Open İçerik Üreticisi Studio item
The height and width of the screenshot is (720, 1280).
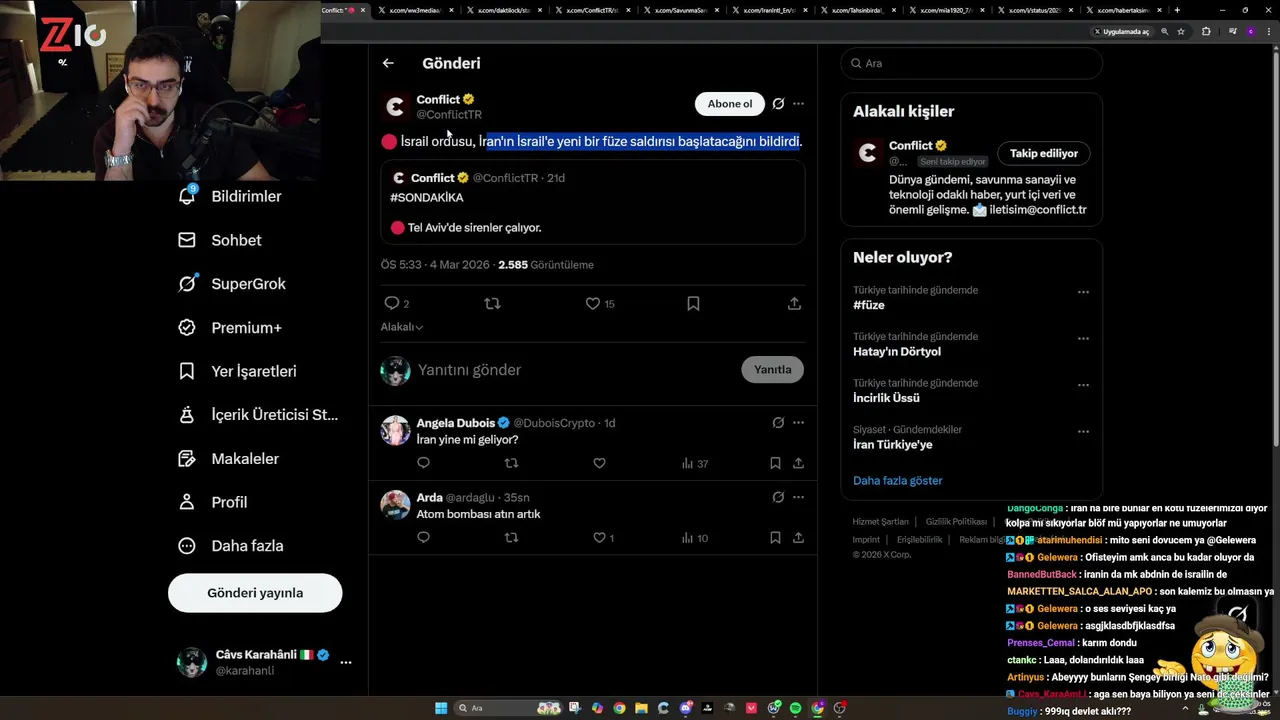257,415
